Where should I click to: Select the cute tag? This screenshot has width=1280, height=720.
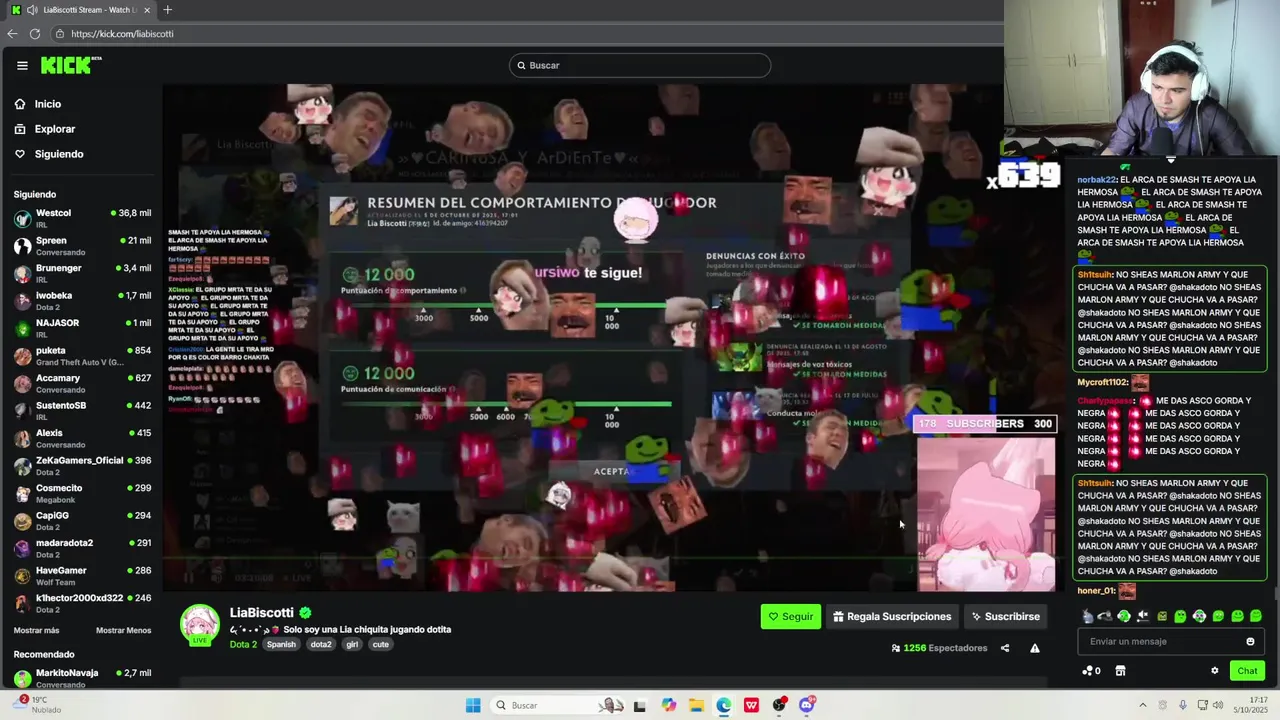[x=381, y=645]
